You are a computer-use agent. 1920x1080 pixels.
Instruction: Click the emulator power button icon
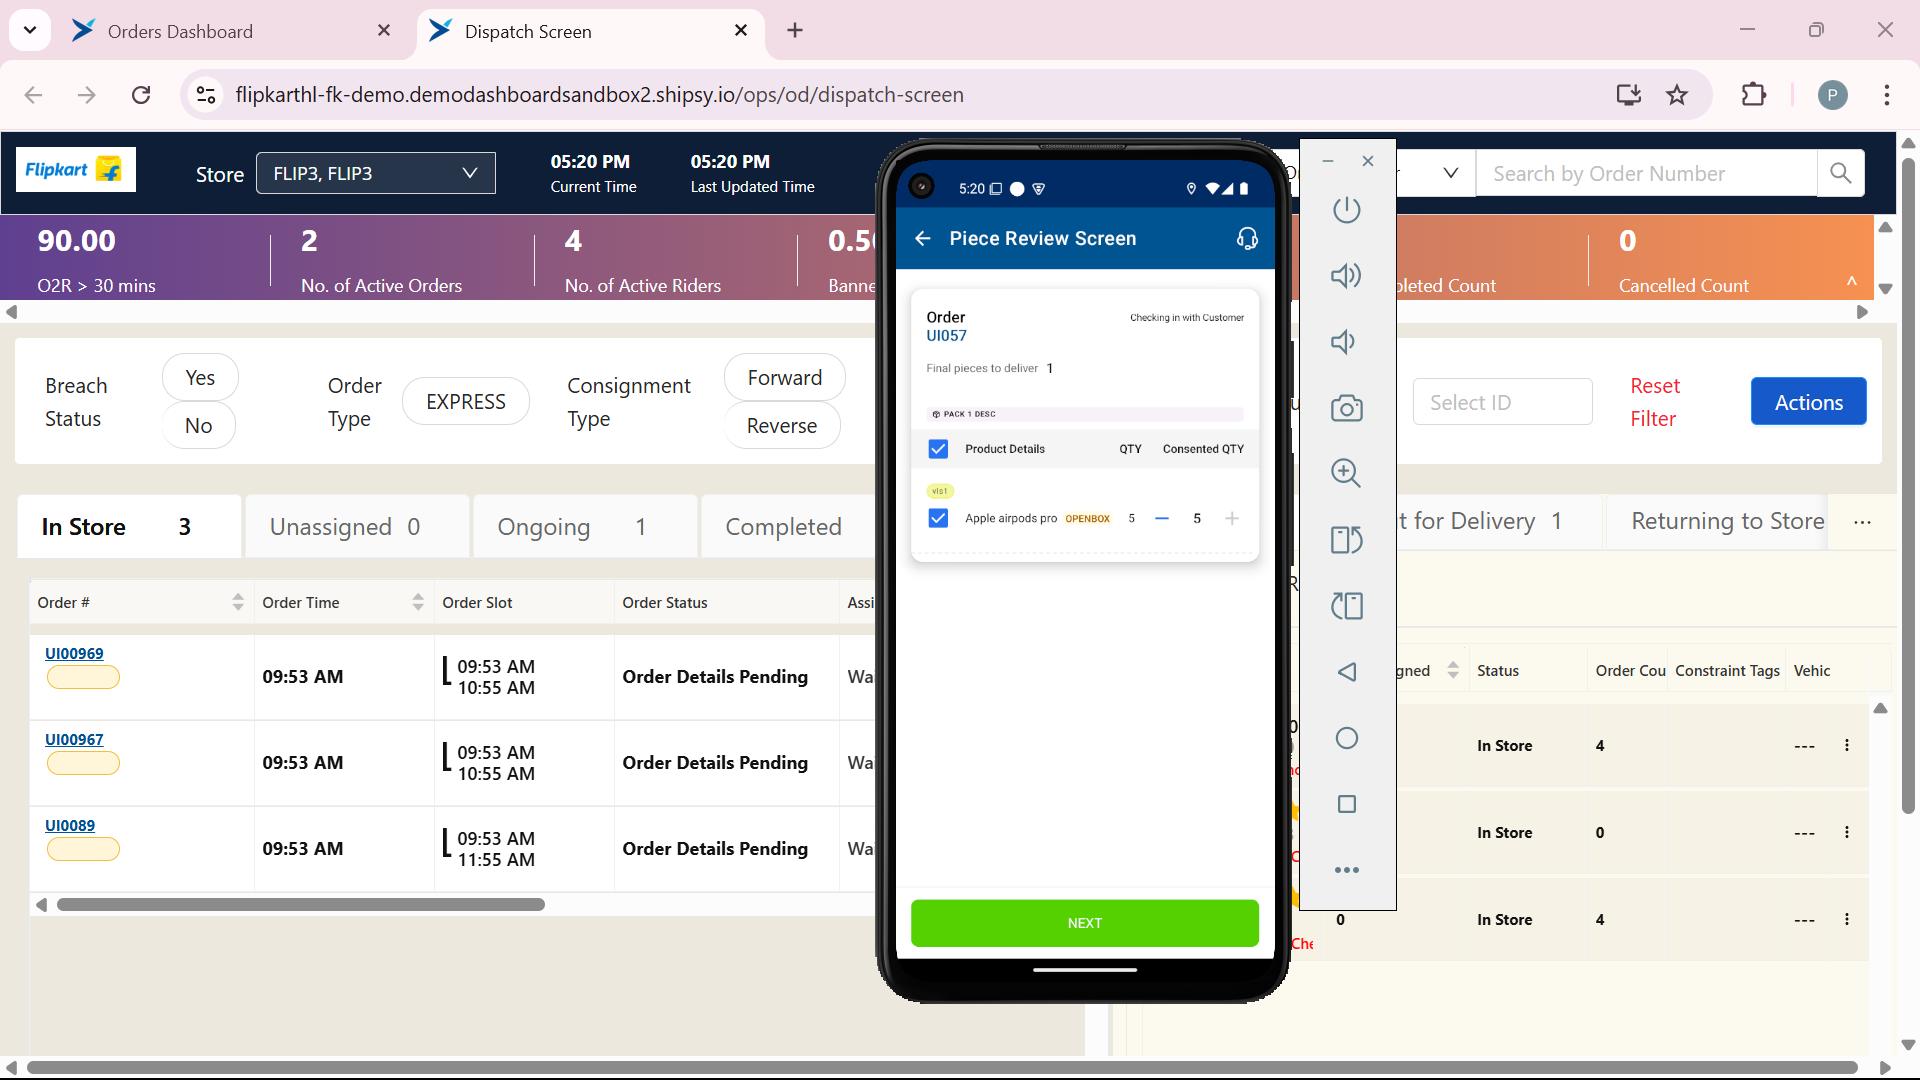[1347, 210]
